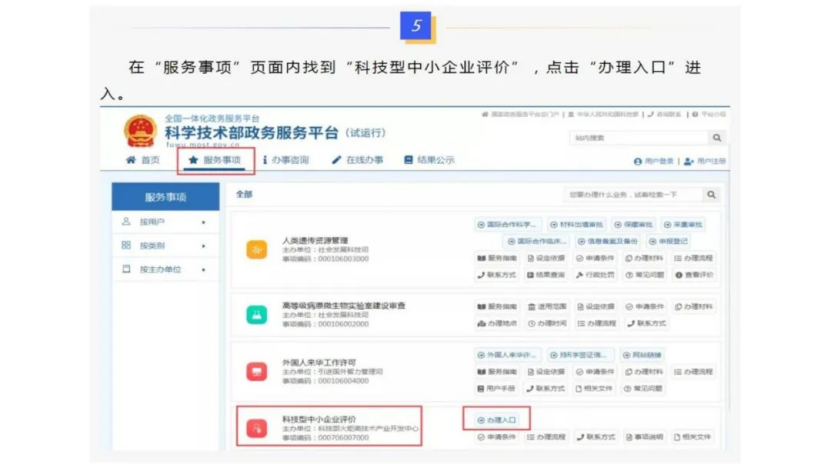Open 国家政务服务平台总门户 top link
Screen dimensions: 831x468
click(x=520, y=114)
